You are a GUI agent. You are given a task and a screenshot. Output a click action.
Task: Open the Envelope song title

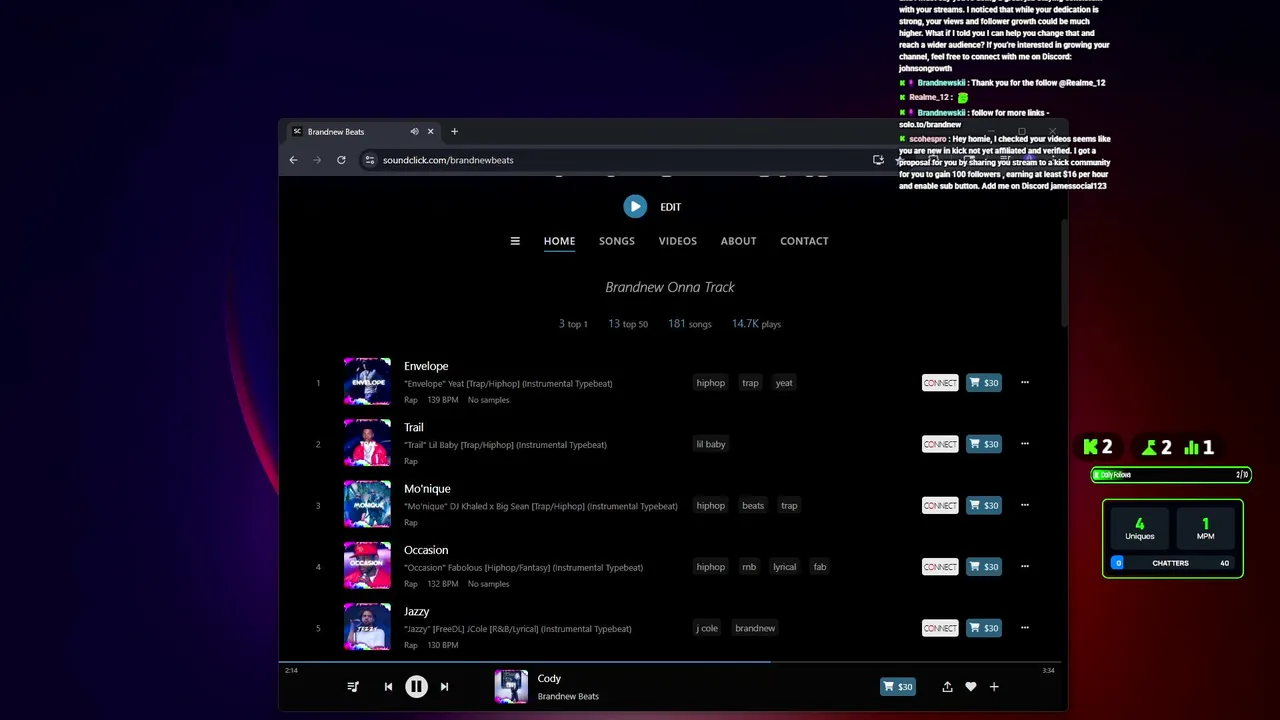[426, 366]
